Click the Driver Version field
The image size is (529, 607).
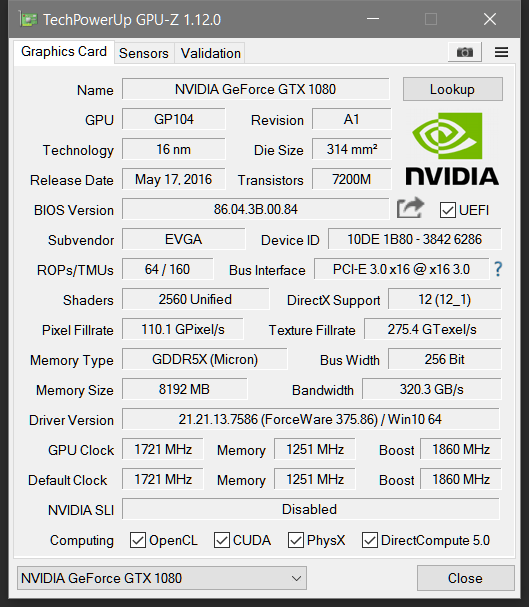click(310, 419)
